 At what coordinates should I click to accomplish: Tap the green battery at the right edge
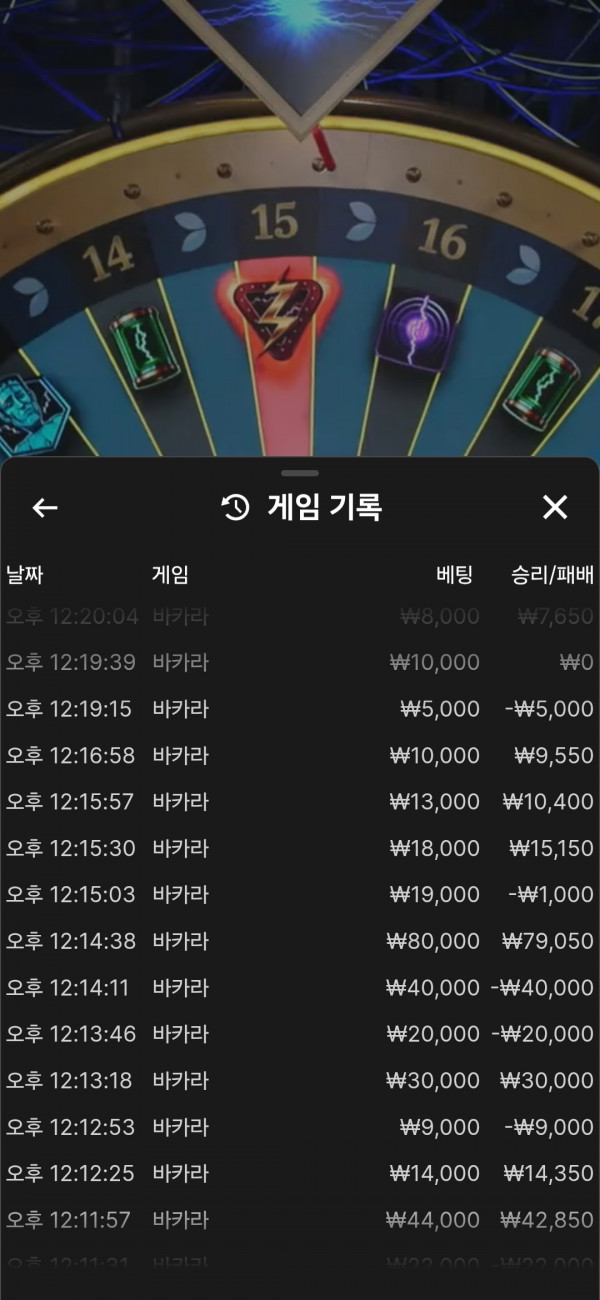pos(540,388)
